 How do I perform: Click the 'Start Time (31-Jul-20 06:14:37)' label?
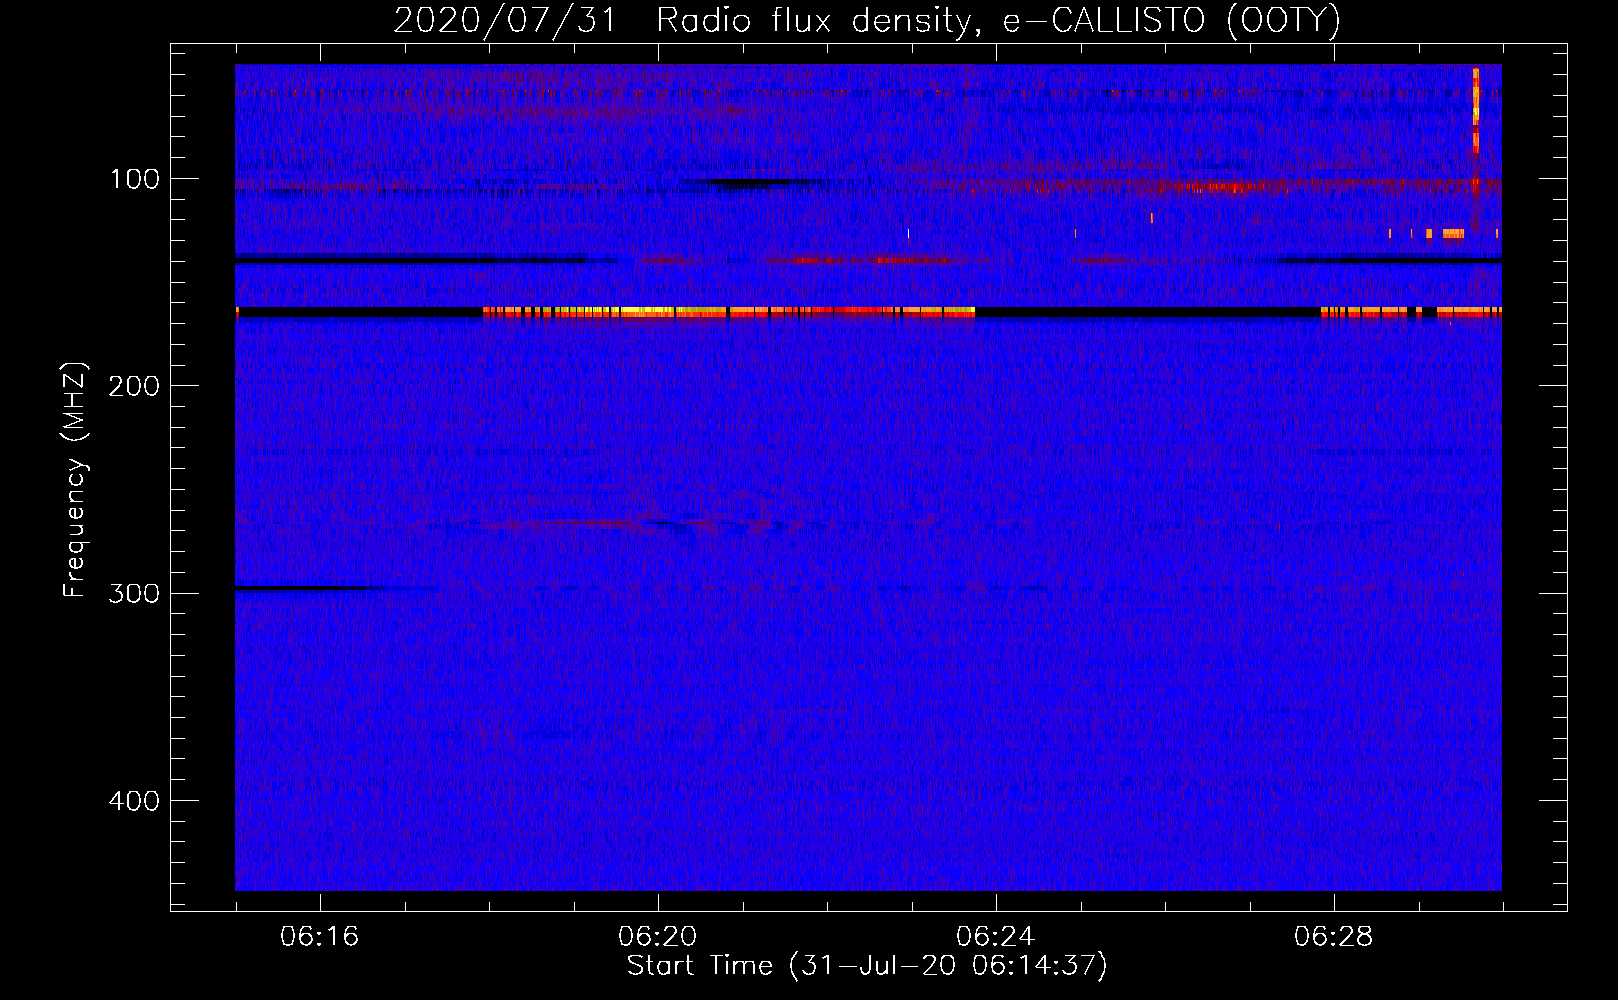(867, 966)
